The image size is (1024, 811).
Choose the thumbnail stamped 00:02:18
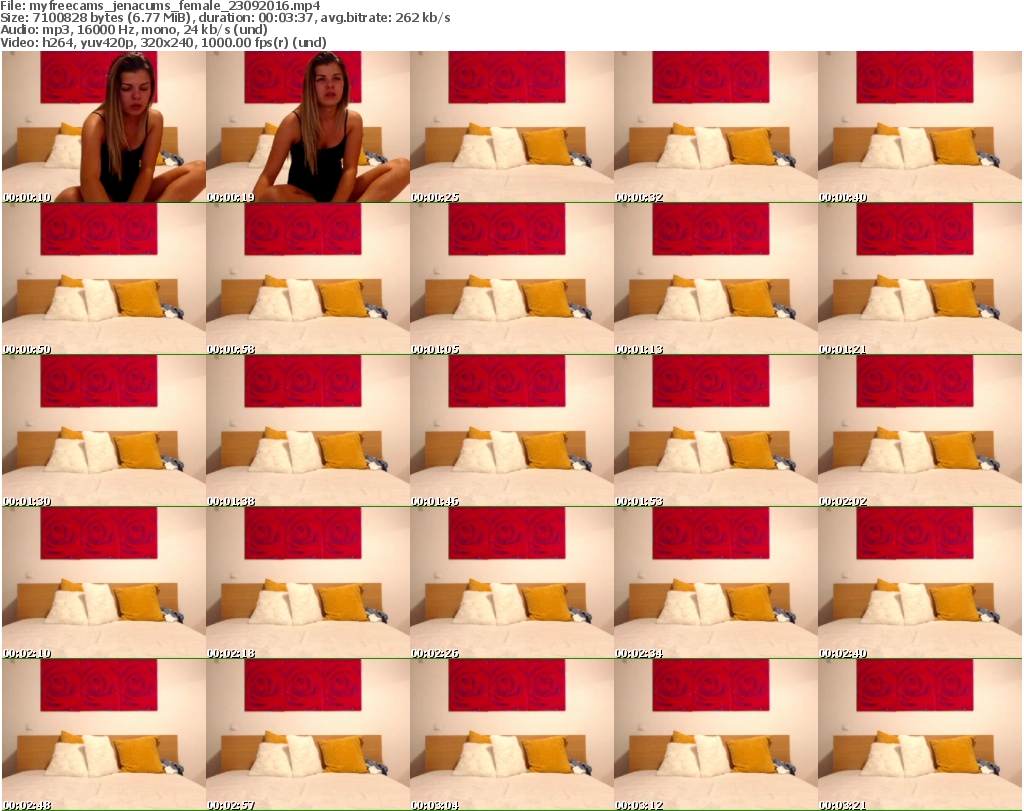point(308,583)
